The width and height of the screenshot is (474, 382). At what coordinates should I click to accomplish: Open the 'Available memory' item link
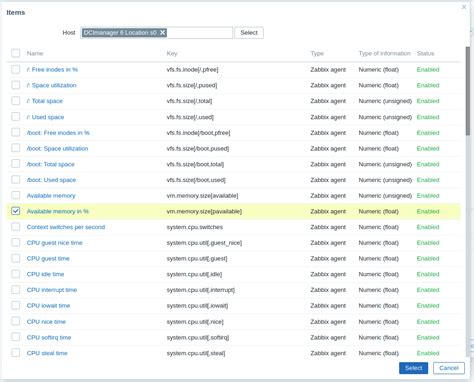click(x=51, y=196)
